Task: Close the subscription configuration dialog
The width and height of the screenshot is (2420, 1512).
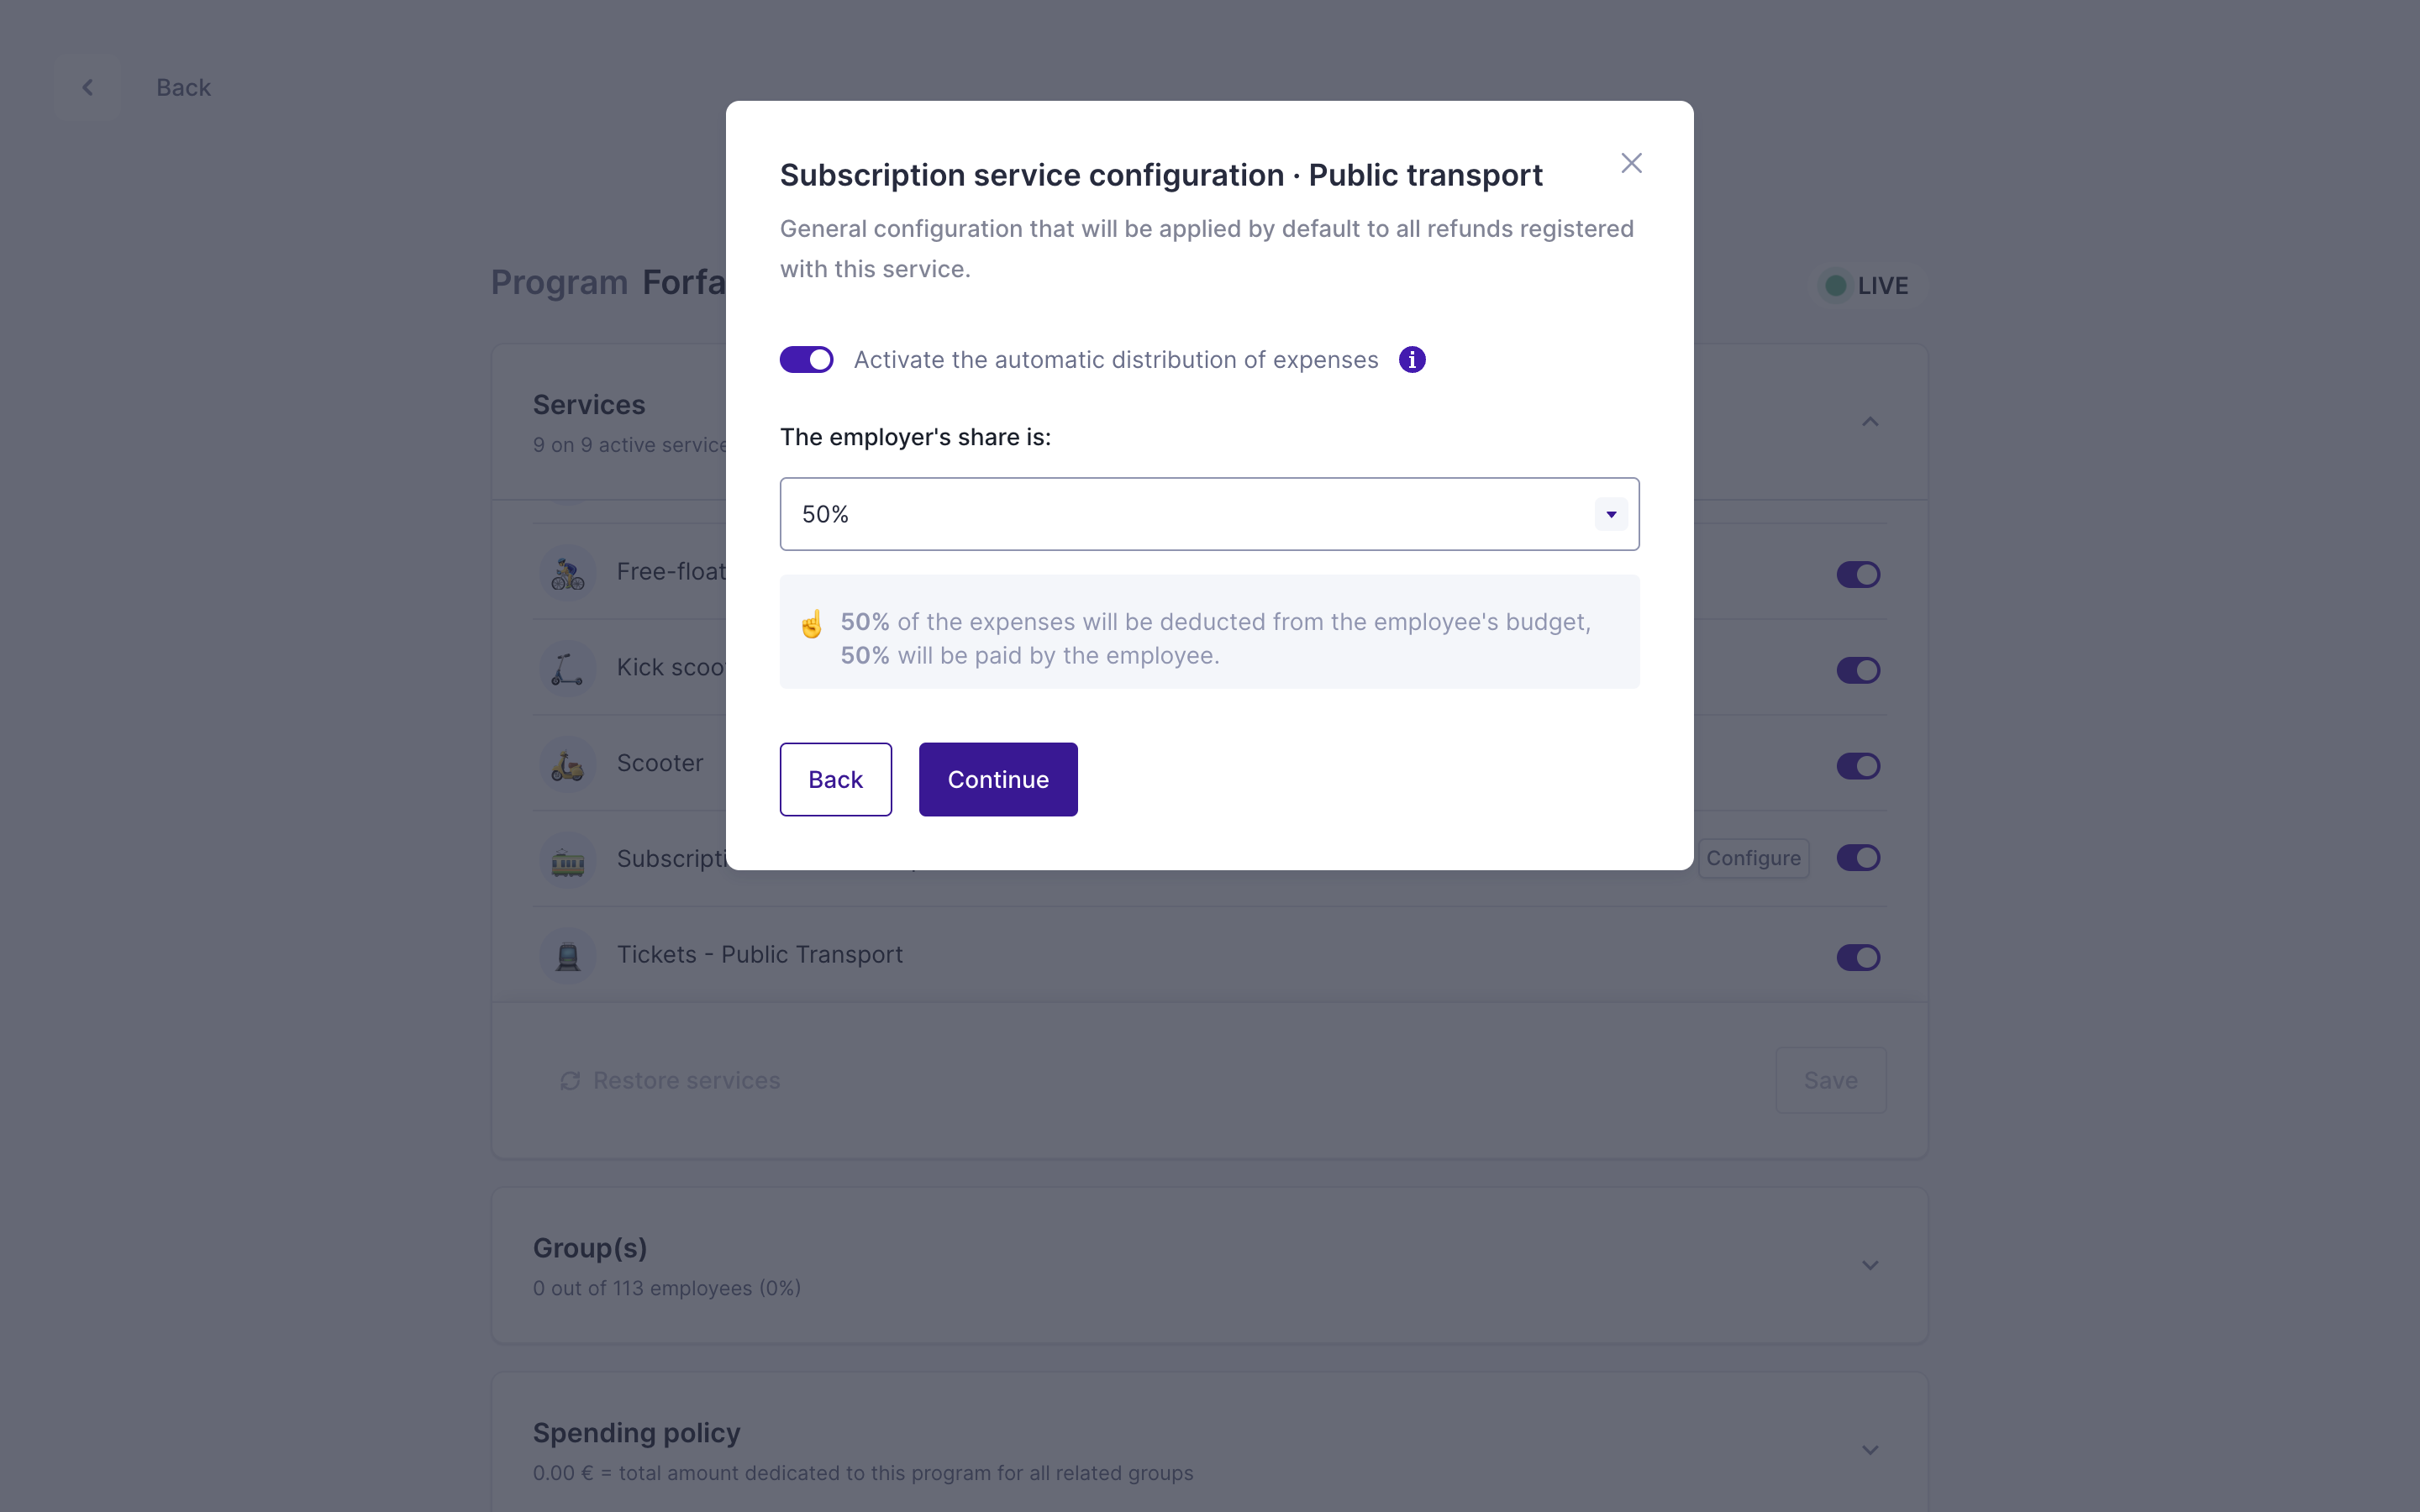Action: coord(1631,163)
